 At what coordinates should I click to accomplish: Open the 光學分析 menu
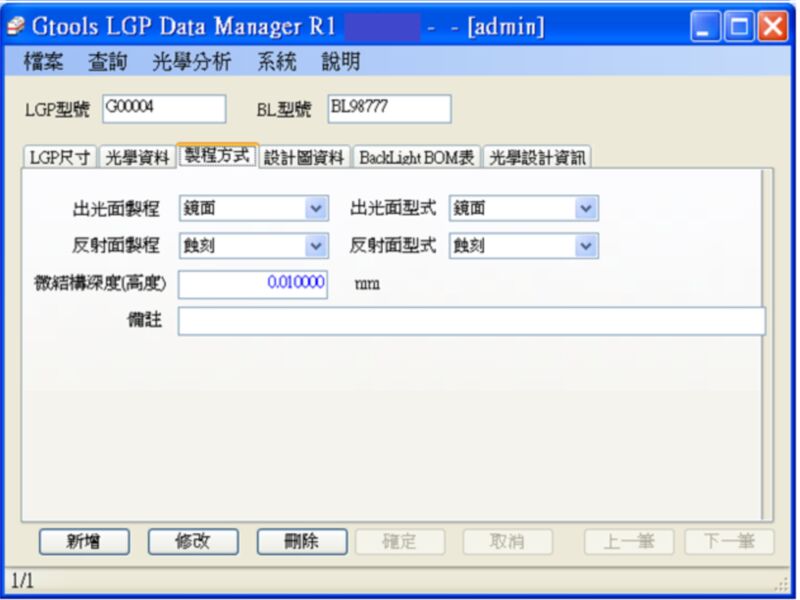coord(190,62)
